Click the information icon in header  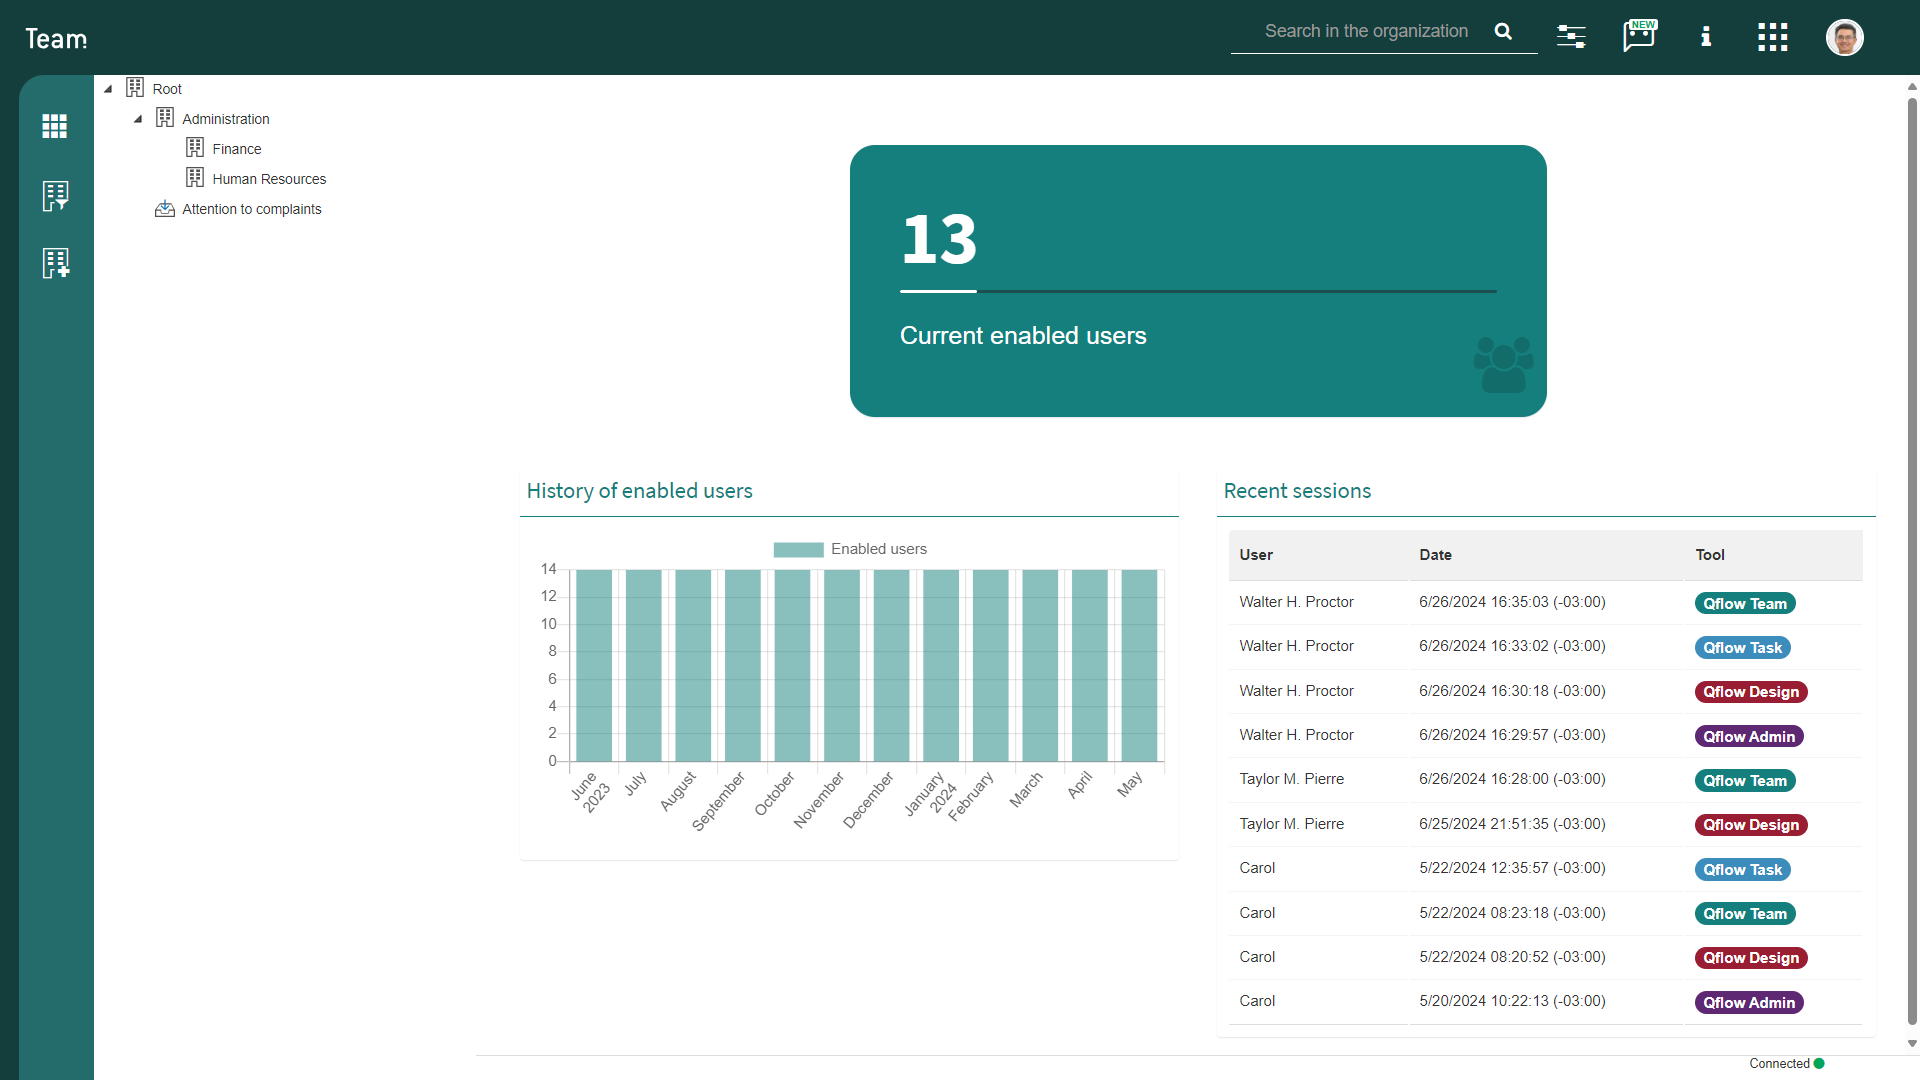(1706, 37)
